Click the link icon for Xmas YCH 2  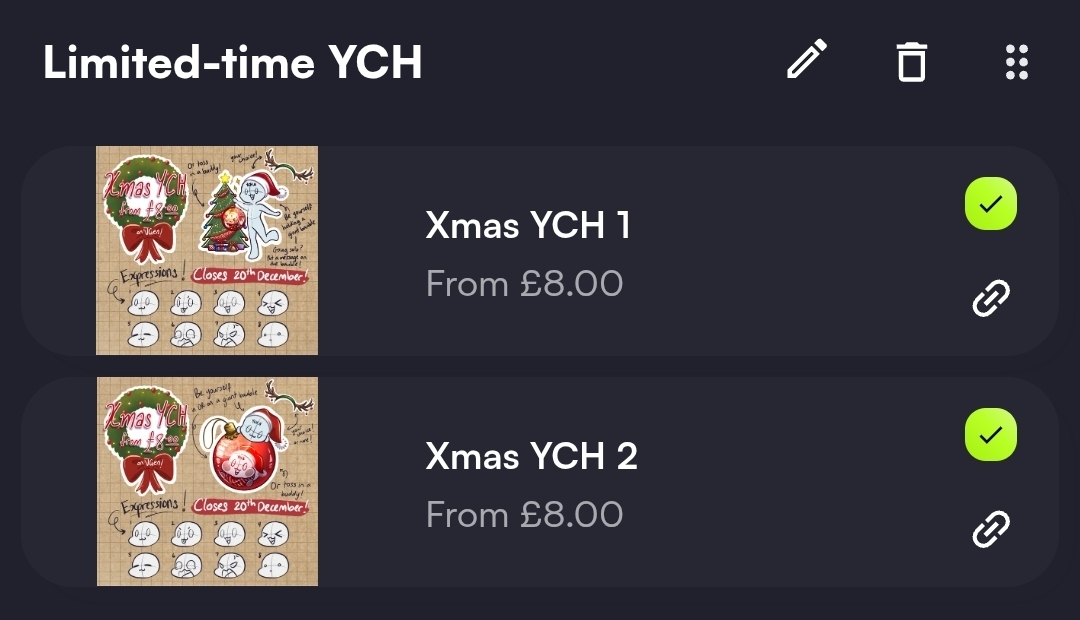991,529
